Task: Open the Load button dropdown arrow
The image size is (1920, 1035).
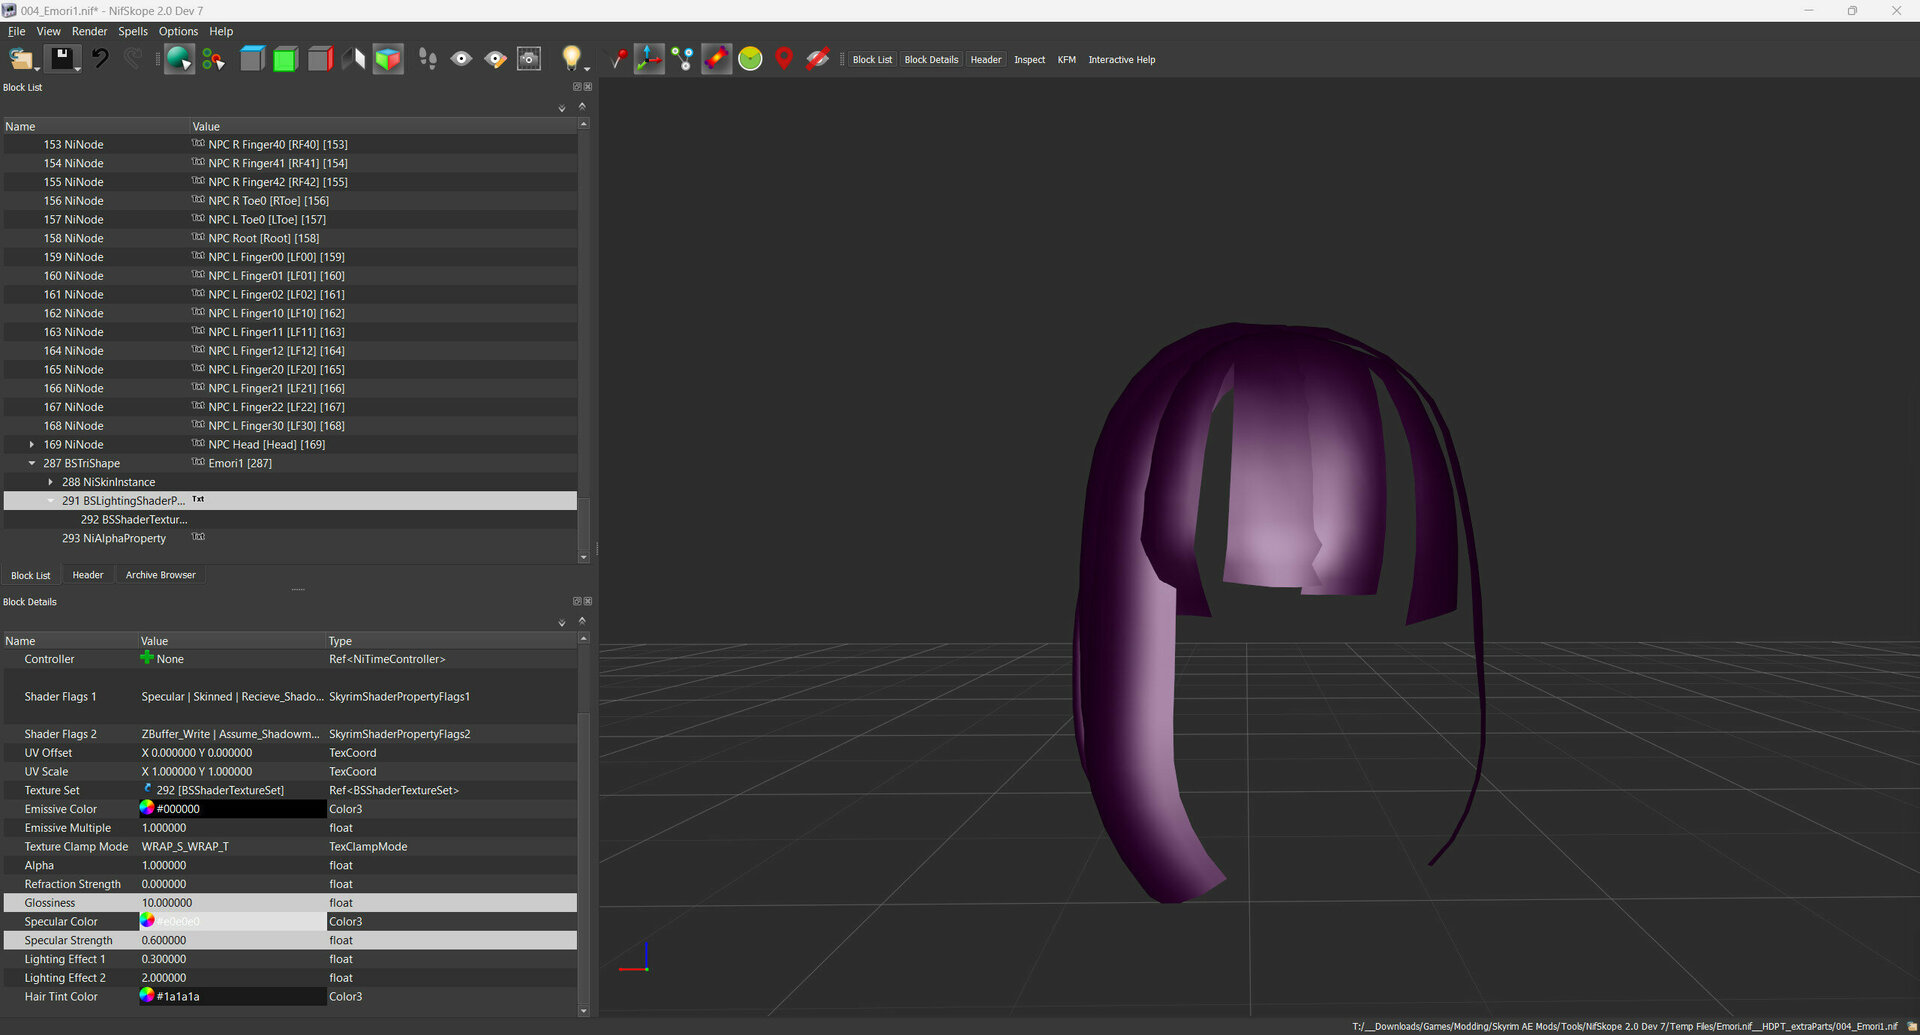Action: (38, 68)
